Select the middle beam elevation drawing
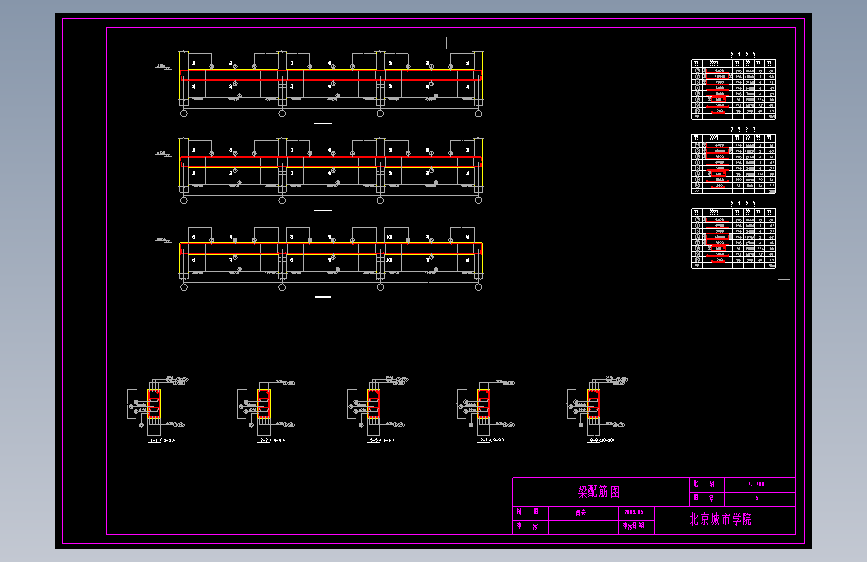The width and height of the screenshot is (867, 562). (331, 170)
